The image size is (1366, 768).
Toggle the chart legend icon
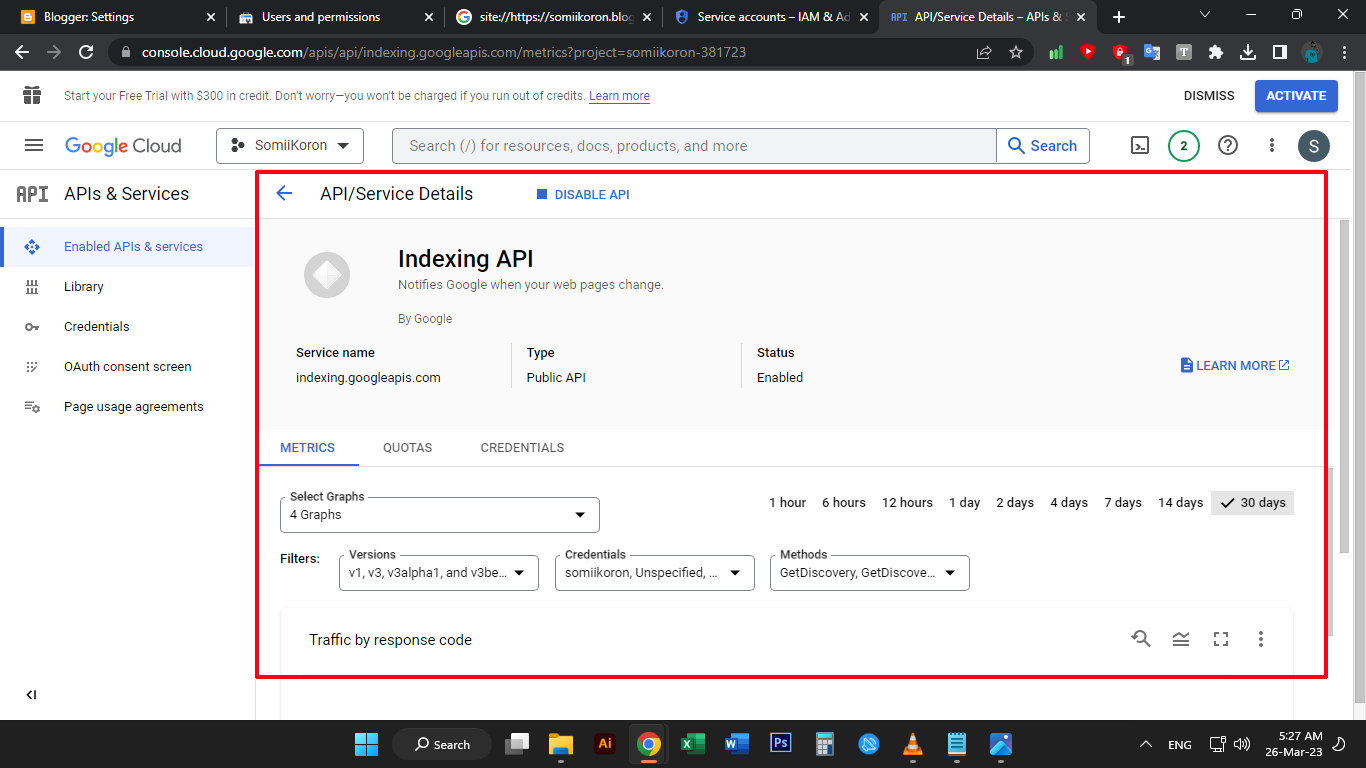pos(1181,639)
